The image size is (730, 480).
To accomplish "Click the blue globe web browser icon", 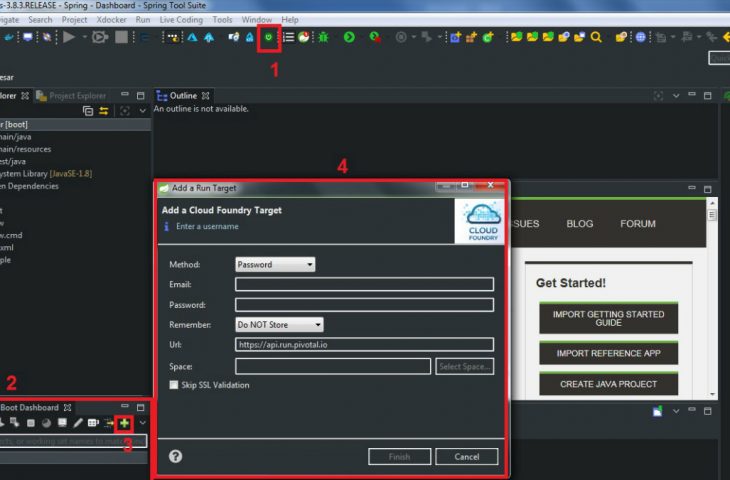I will coord(641,37).
